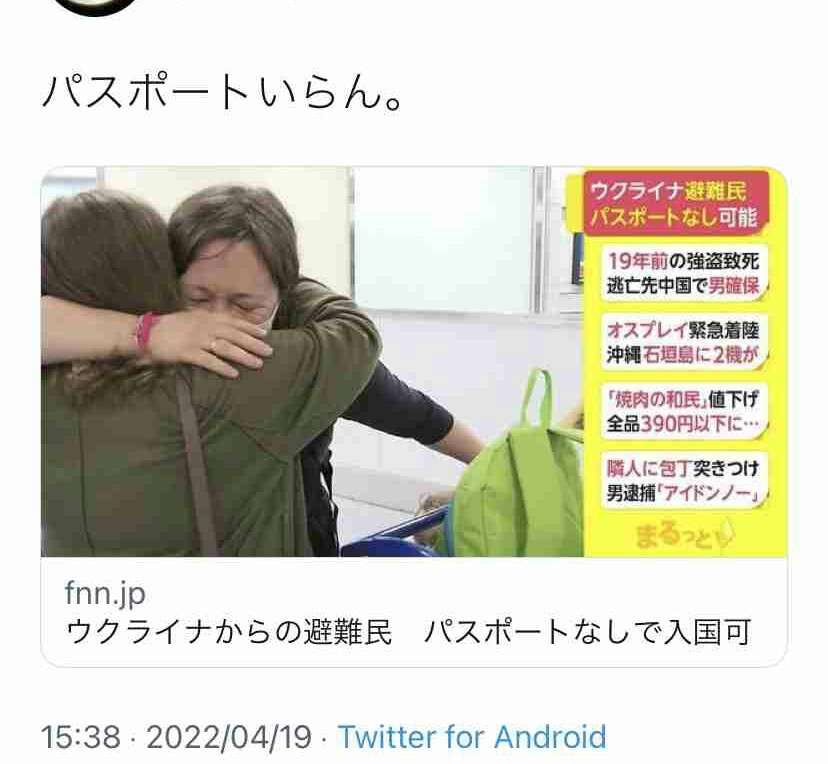
Task: Click the brown shoulder bag strap
Action: pyautogui.click(x=197, y=465)
